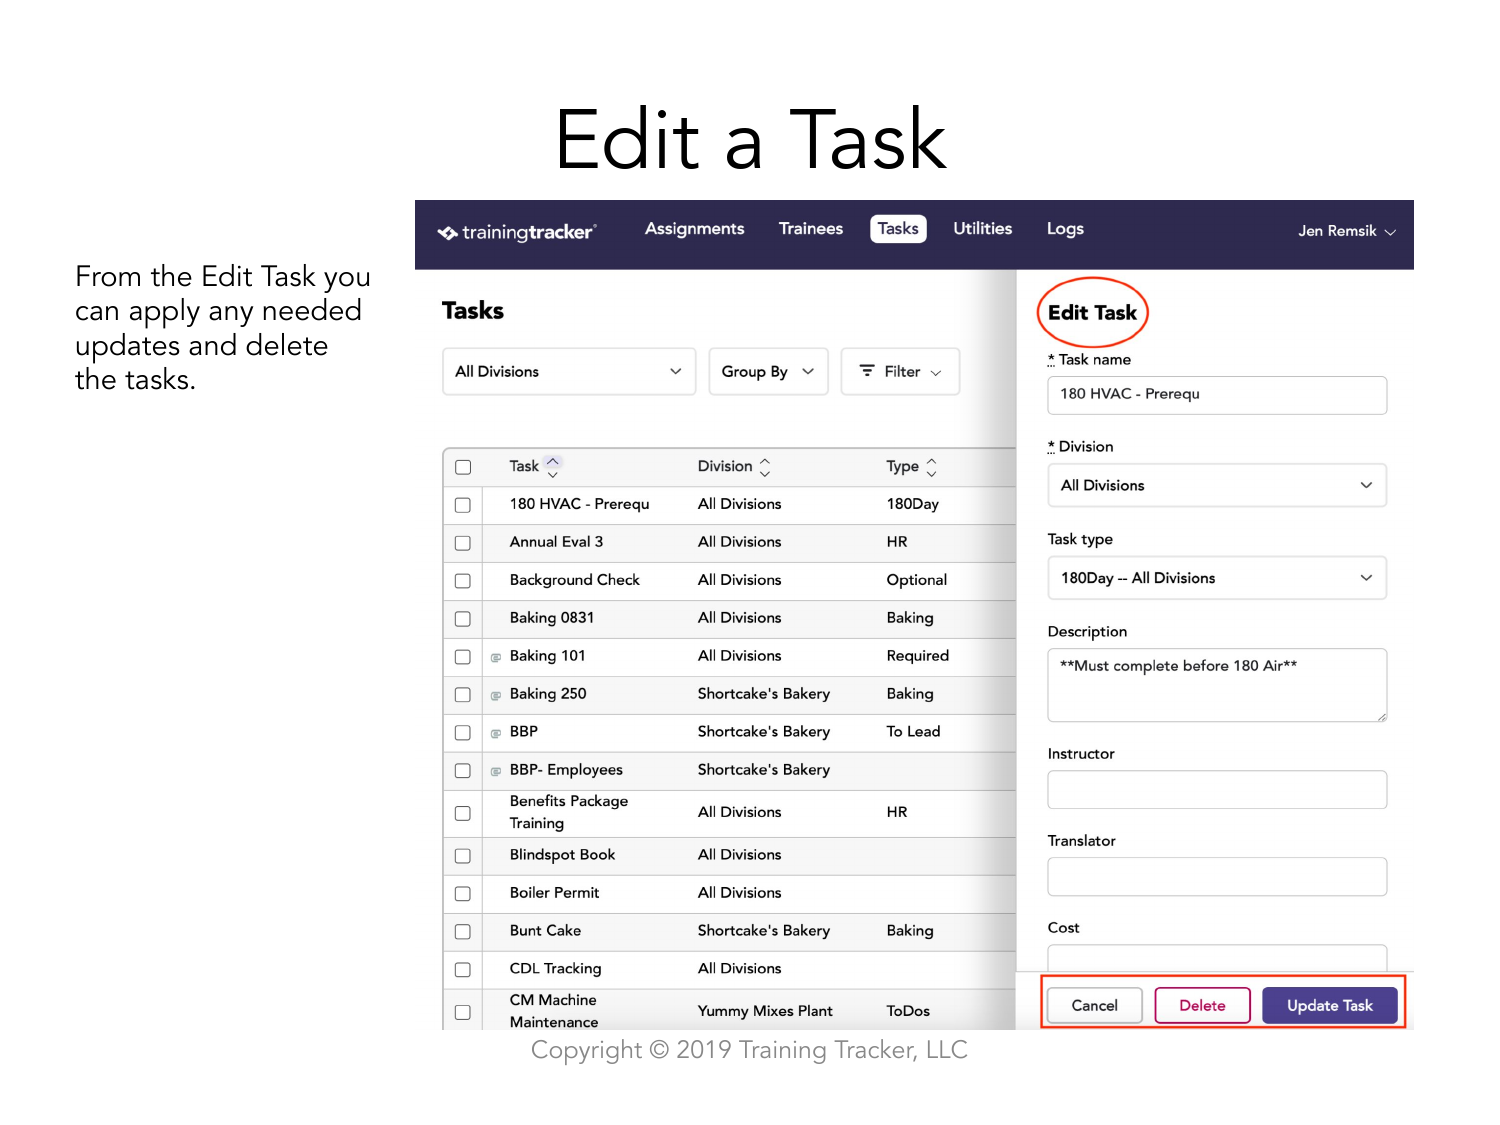Click 'To Lead' type cell
The width and height of the screenshot is (1500, 1125).
click(913, 732)
